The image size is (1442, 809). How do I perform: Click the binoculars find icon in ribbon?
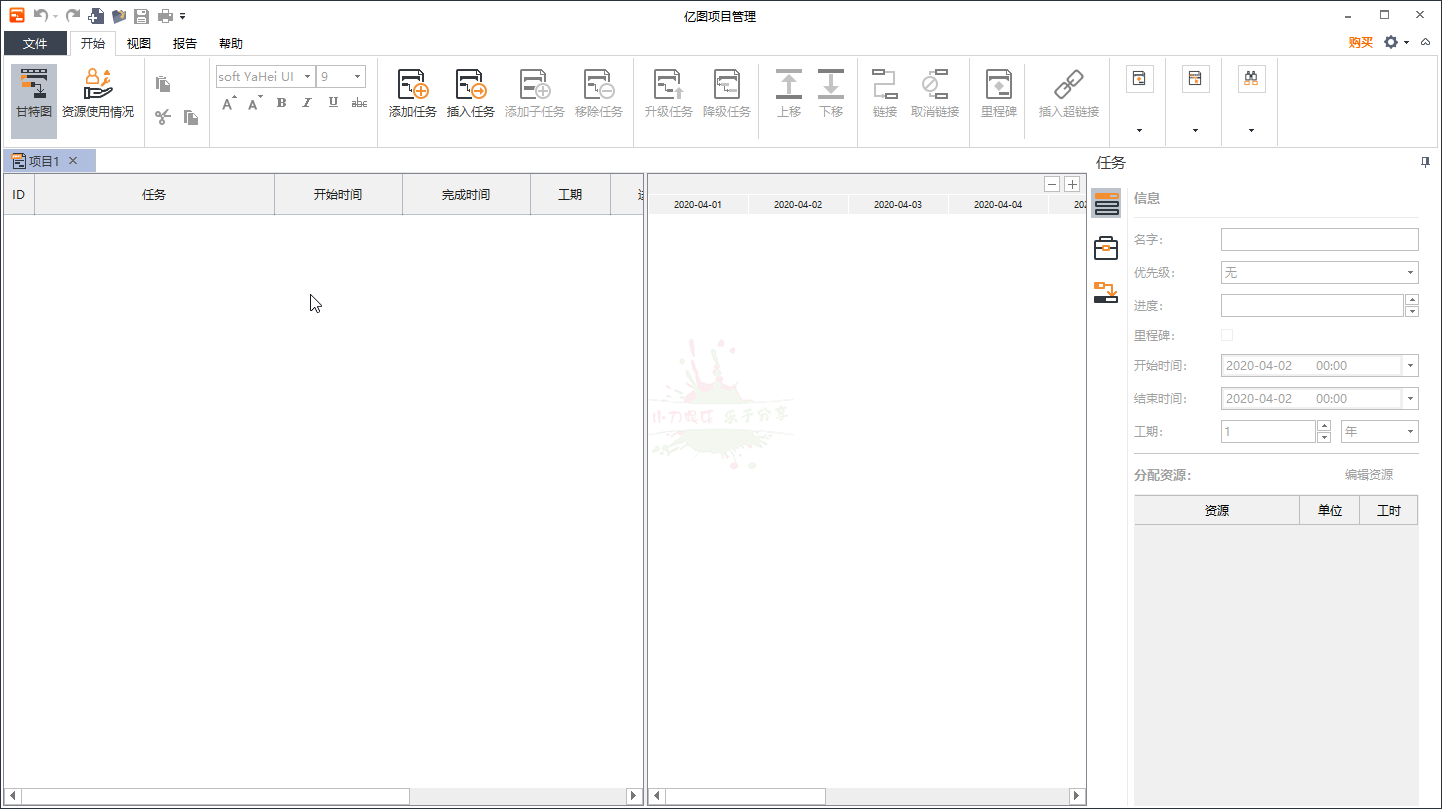point(1251,79)
